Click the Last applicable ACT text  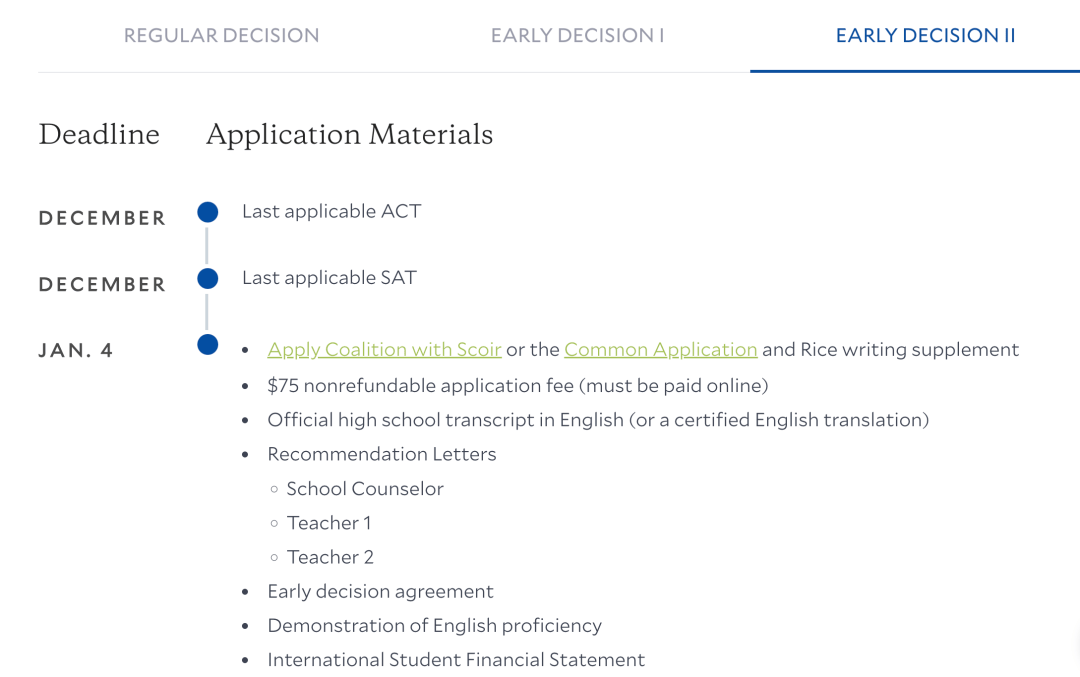coord(331,212)
